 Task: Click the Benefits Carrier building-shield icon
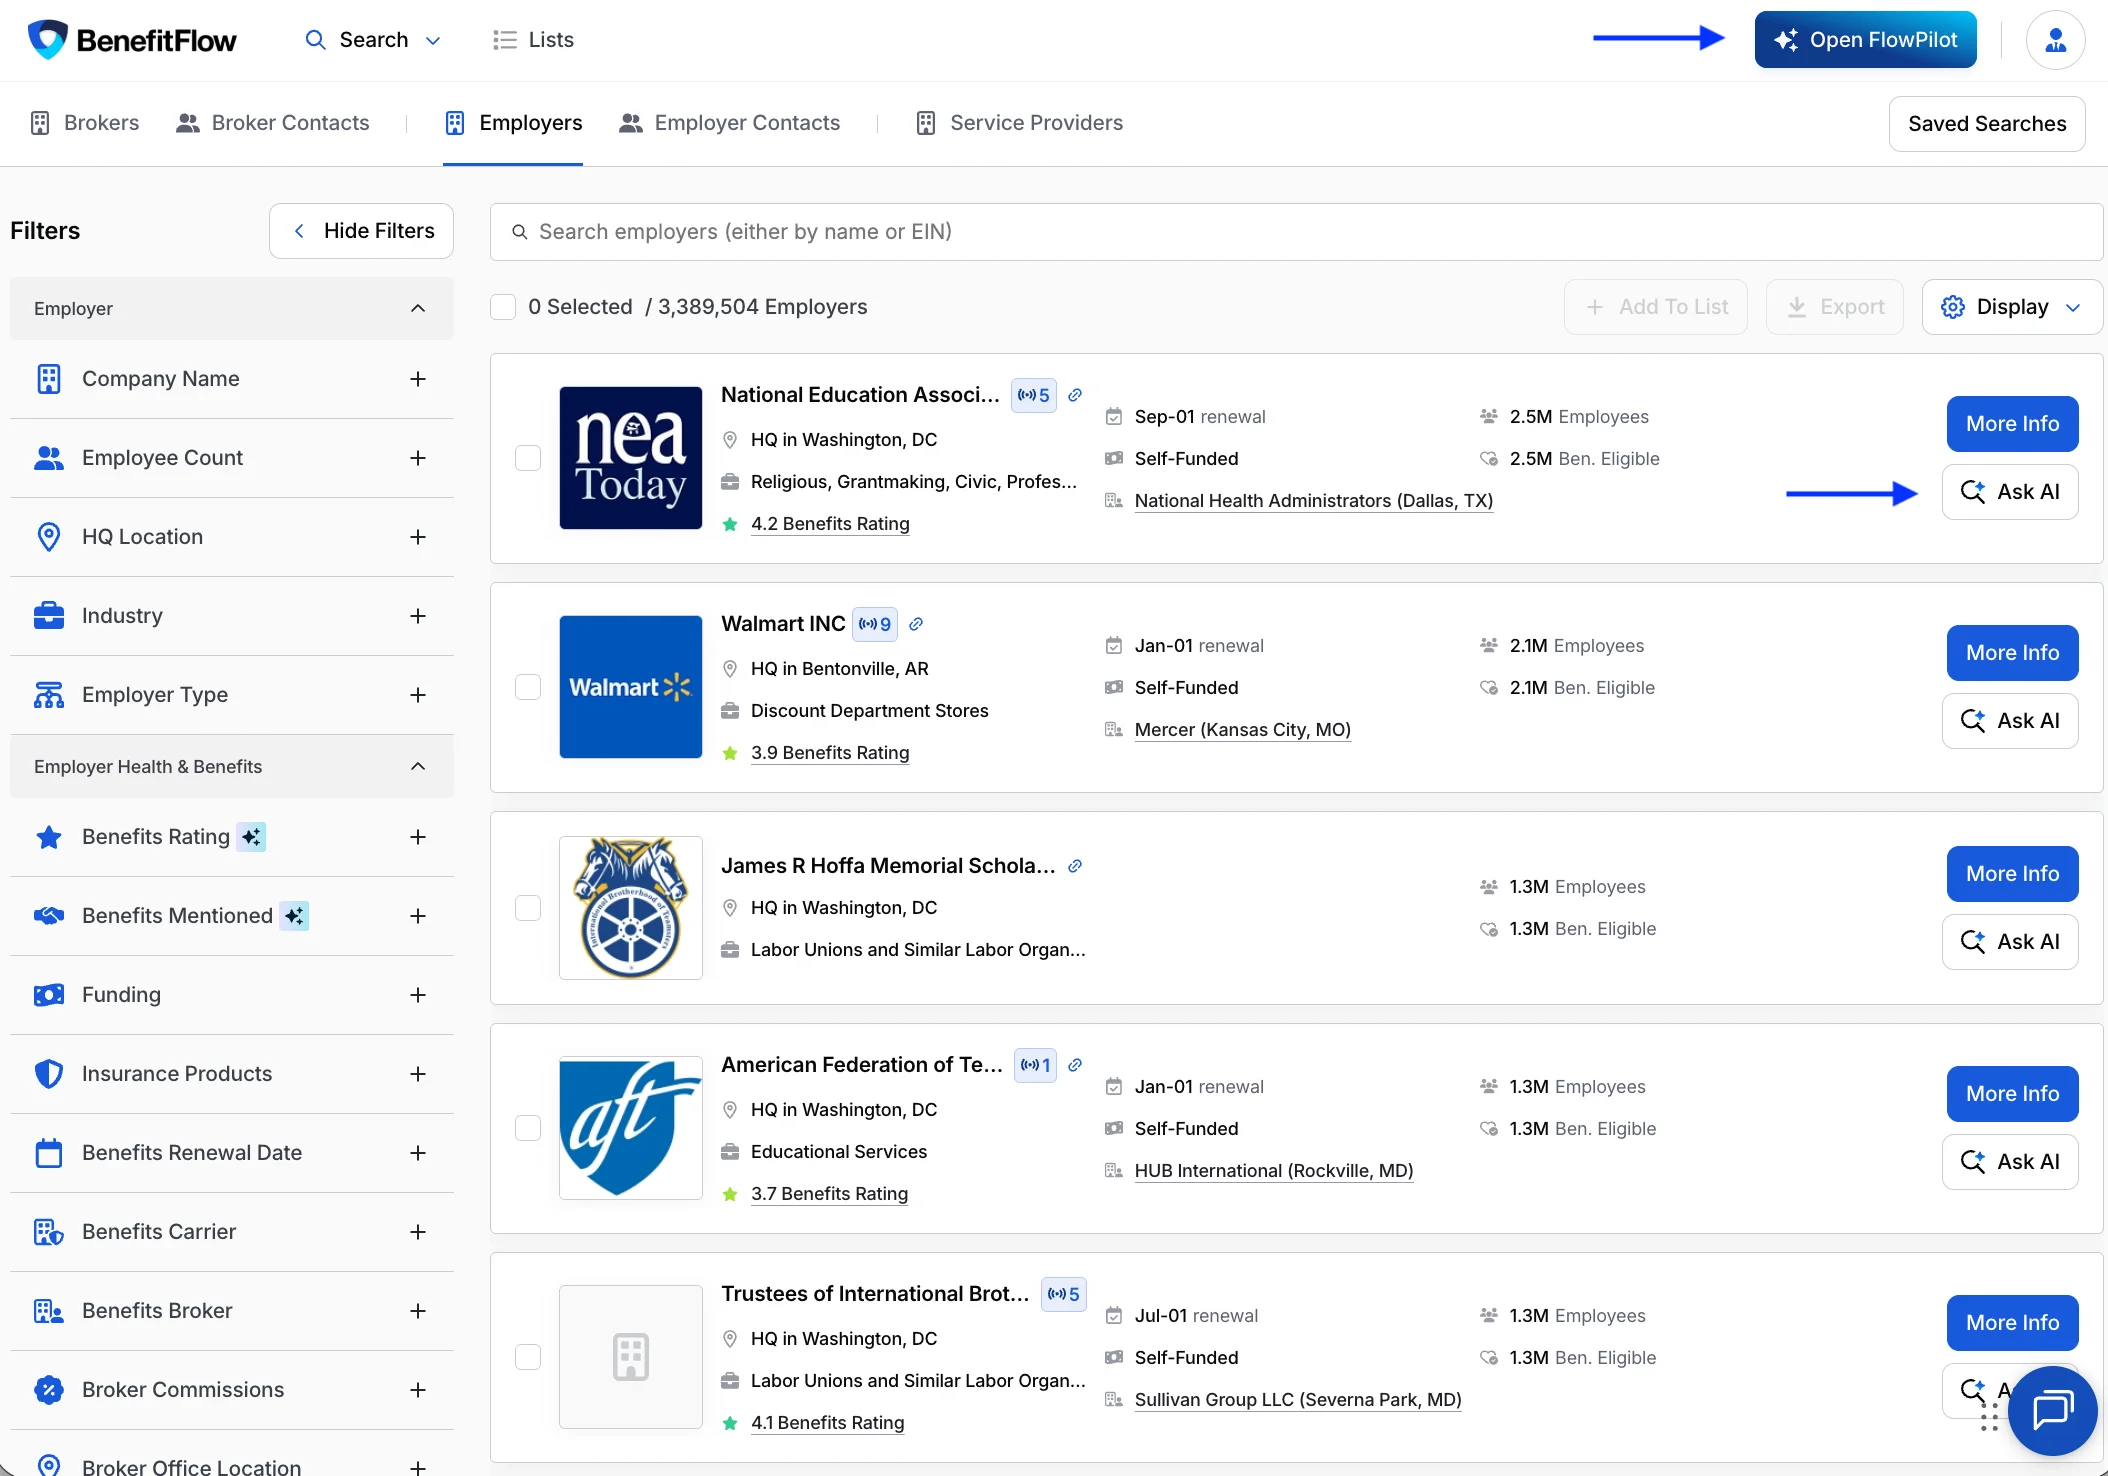(49, 1232)
